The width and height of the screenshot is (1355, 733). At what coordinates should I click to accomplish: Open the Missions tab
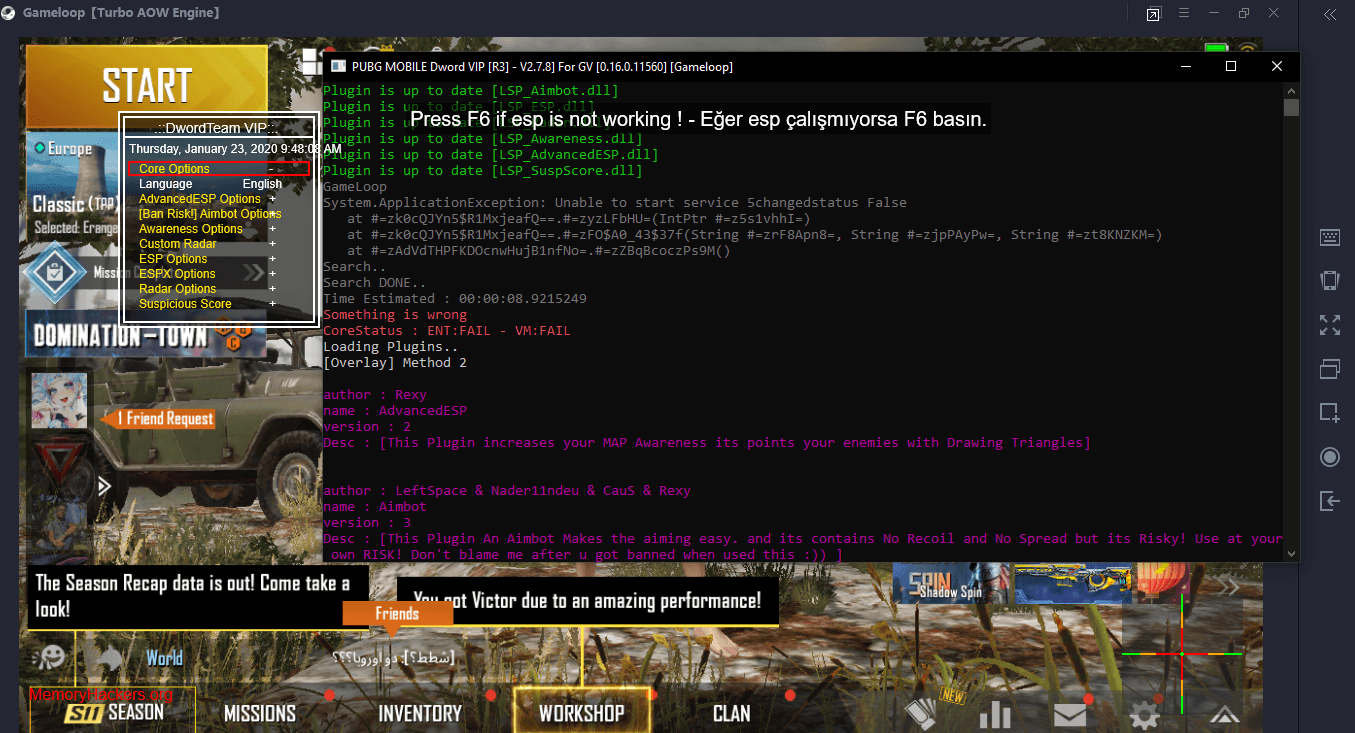point(260,713)
